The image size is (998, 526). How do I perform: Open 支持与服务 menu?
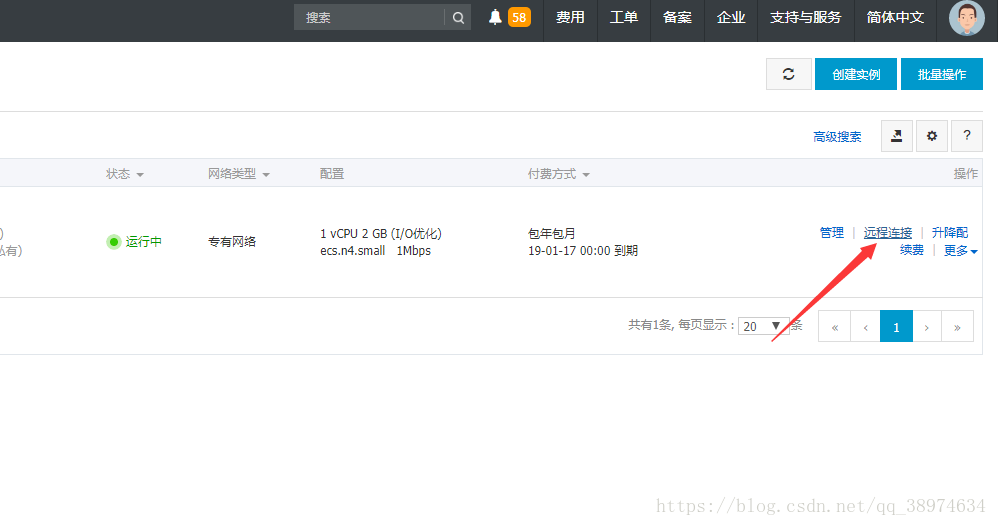pyautogui.click(x=806, y=17)
